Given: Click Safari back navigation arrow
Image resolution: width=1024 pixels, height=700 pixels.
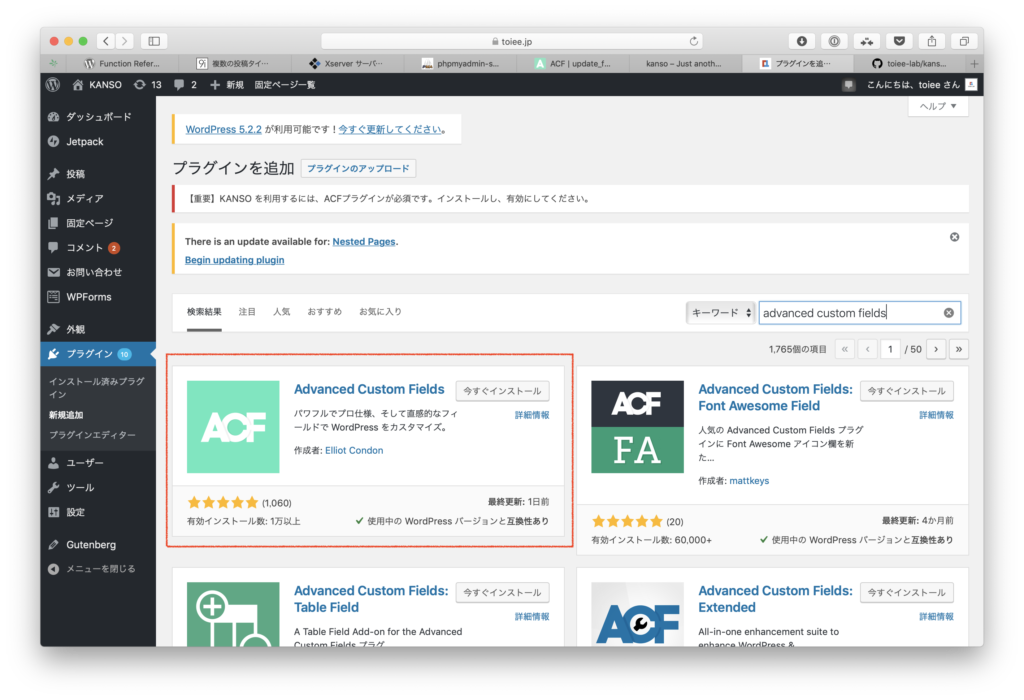Looking at the screenshot, I should pyautogui.click(x=106, y=41).
